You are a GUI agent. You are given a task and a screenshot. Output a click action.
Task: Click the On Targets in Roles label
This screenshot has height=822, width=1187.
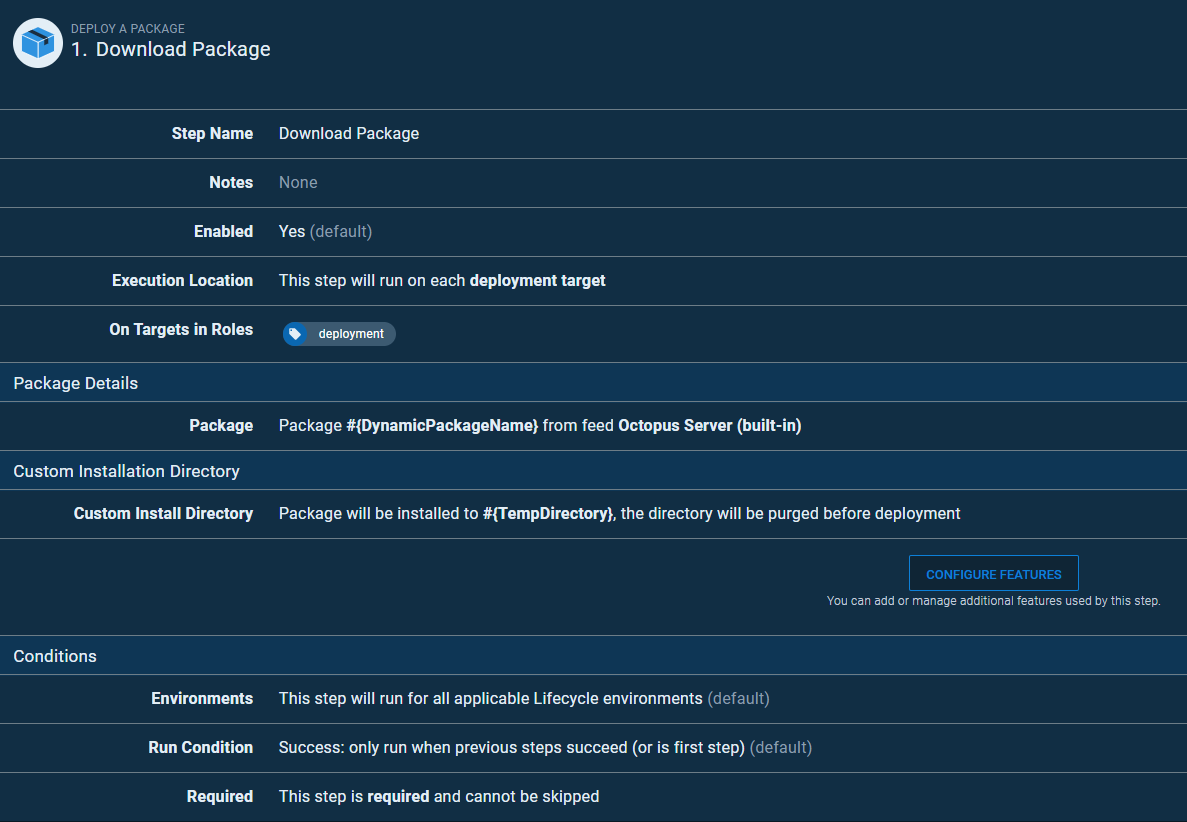181,329
